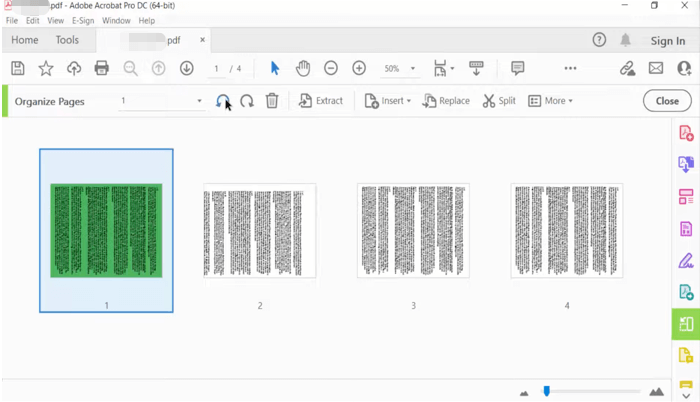Open Create PDF tool in right sidebar
The width and height of the screenshot is (700, 402).
tap(686, 133)
